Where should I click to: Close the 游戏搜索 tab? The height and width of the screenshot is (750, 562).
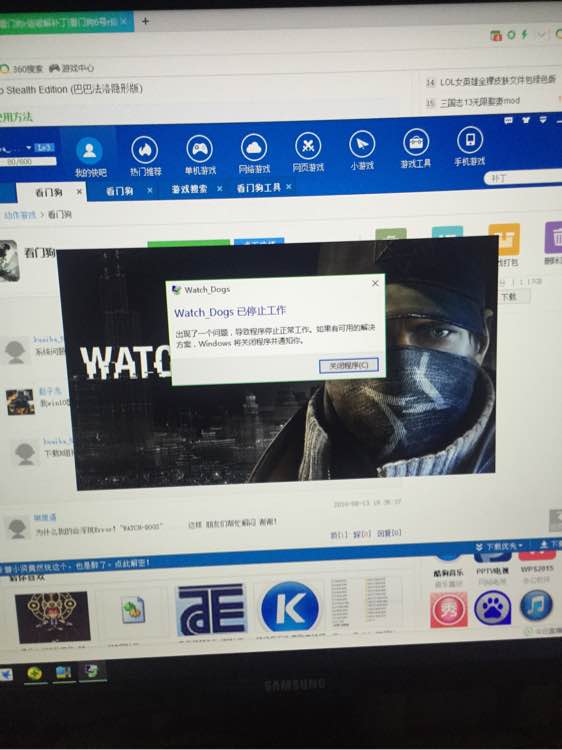coord(220,188)
